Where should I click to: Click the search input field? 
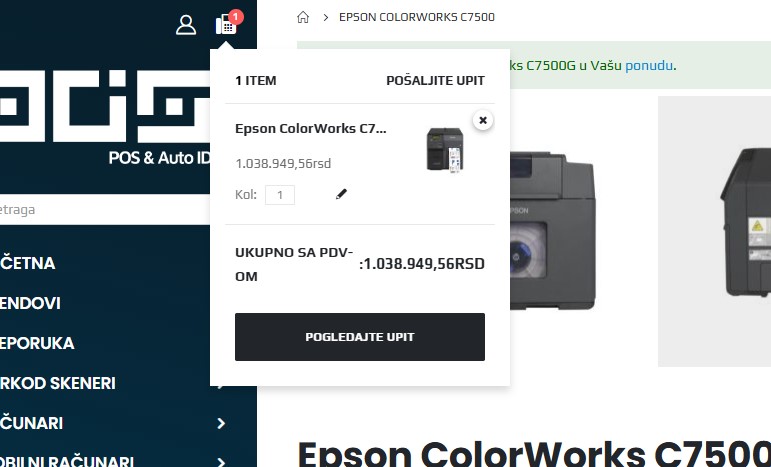click(x=105, y=210)
